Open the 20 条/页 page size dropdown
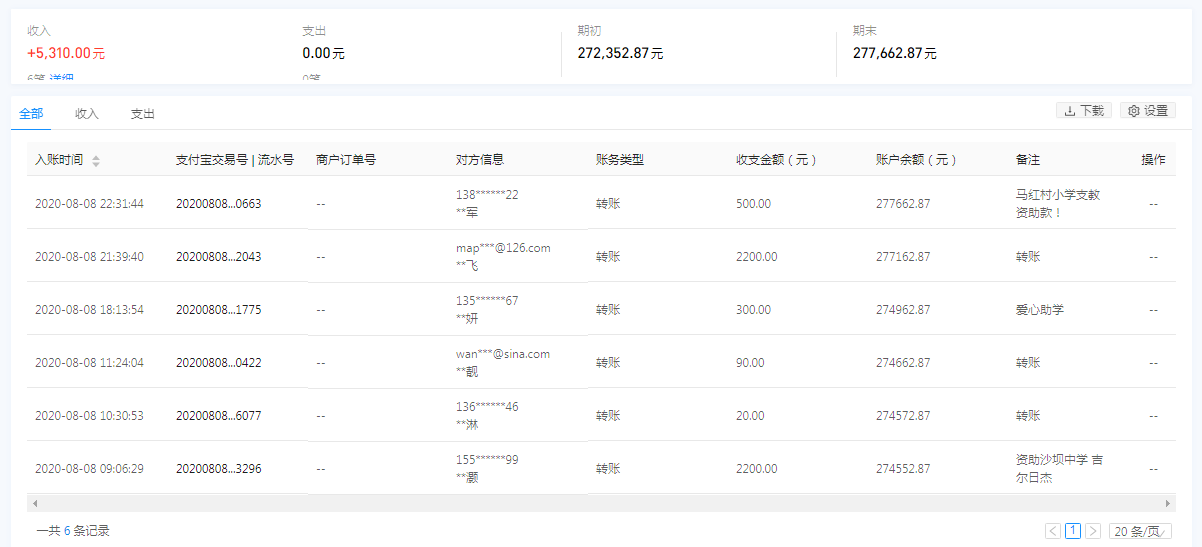 pos(1140,531)
